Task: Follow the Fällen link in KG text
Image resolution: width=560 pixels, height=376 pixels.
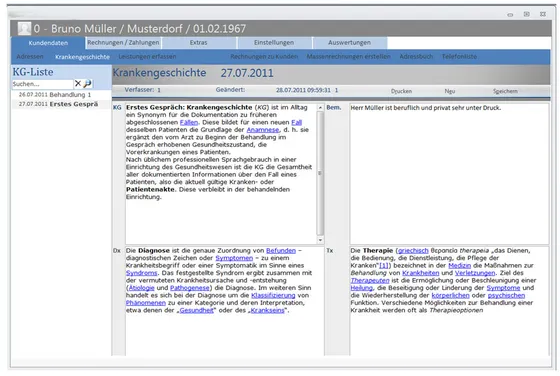Action: coord(189,122)
